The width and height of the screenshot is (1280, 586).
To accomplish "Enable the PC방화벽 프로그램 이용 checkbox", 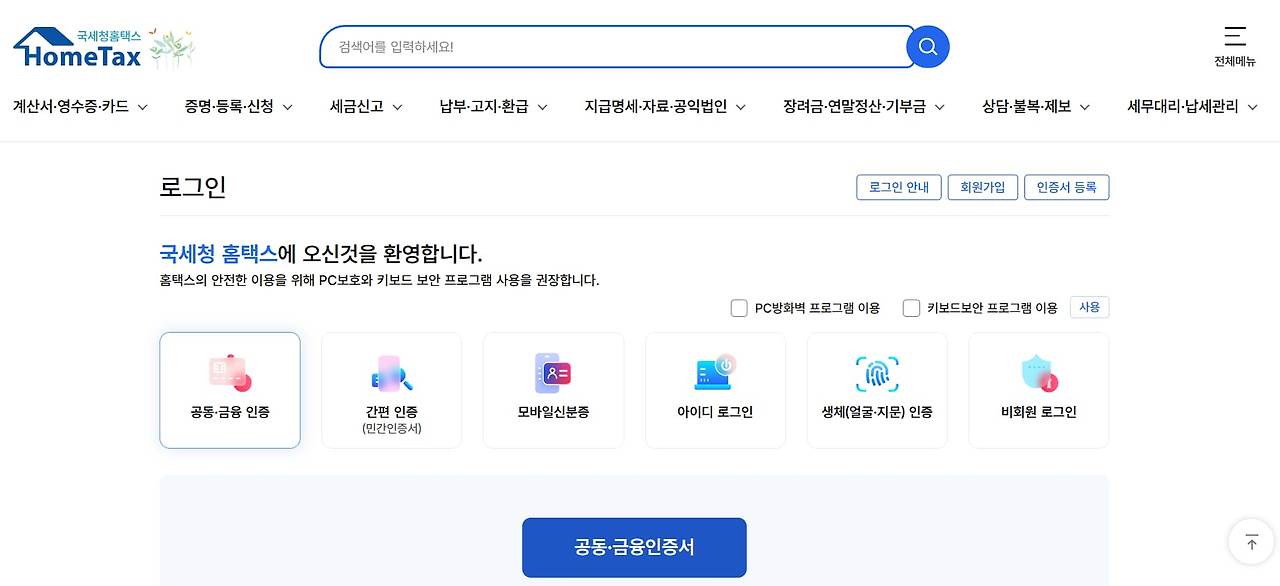I will pyautogui.click(x=739, y=308).
